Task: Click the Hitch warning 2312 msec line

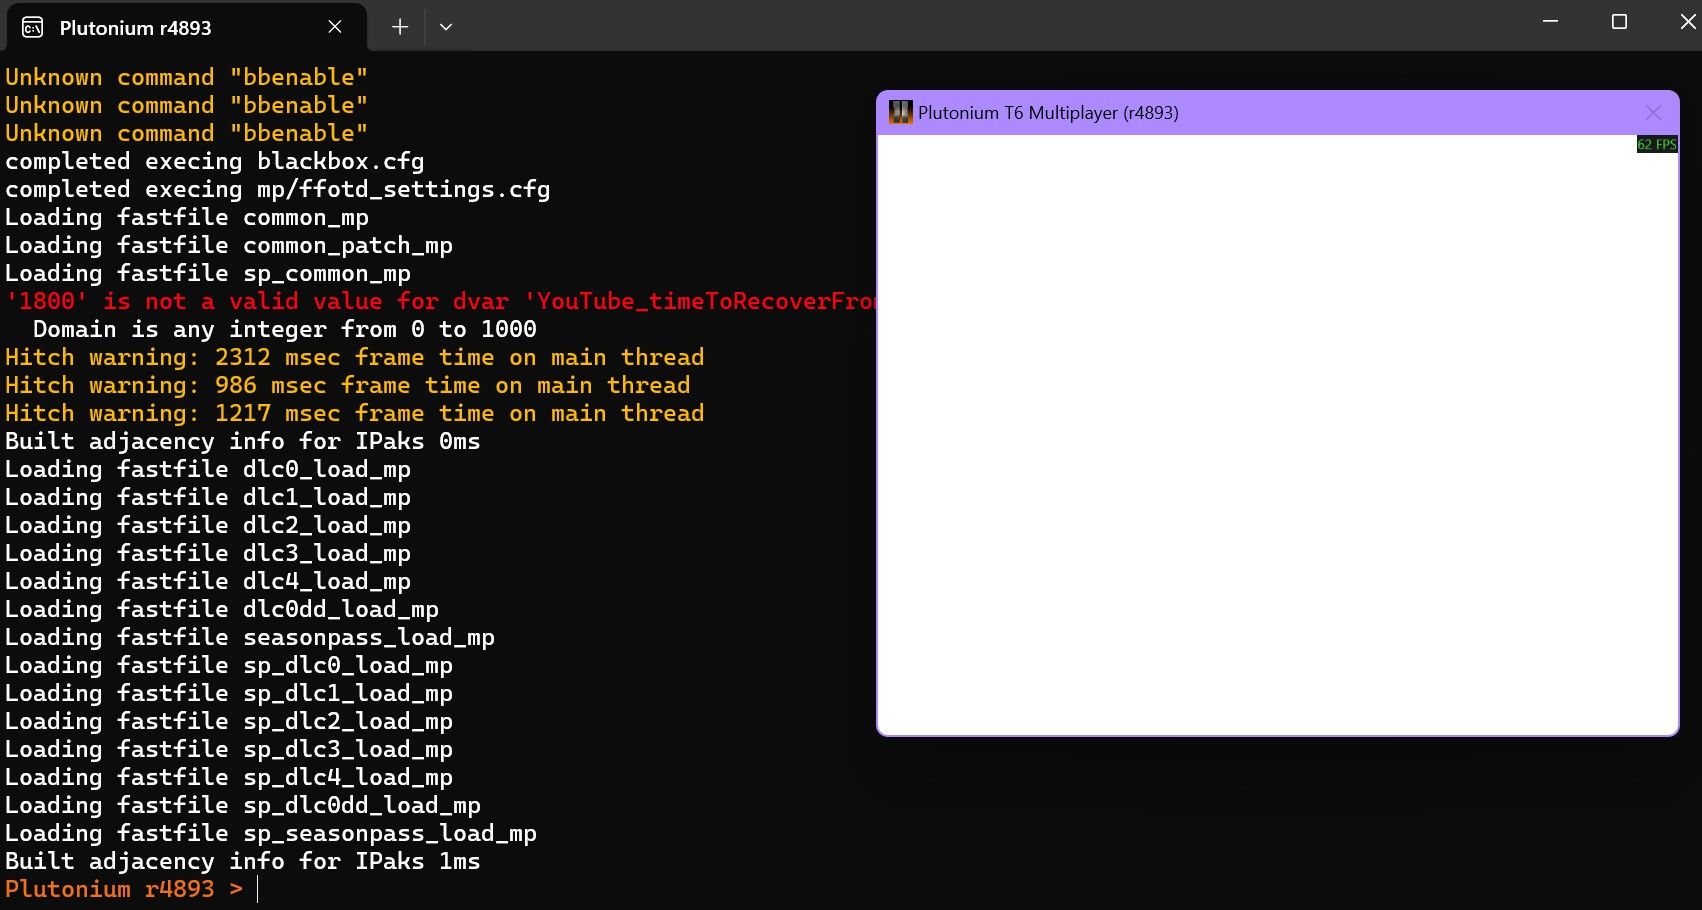Action: 354,357
